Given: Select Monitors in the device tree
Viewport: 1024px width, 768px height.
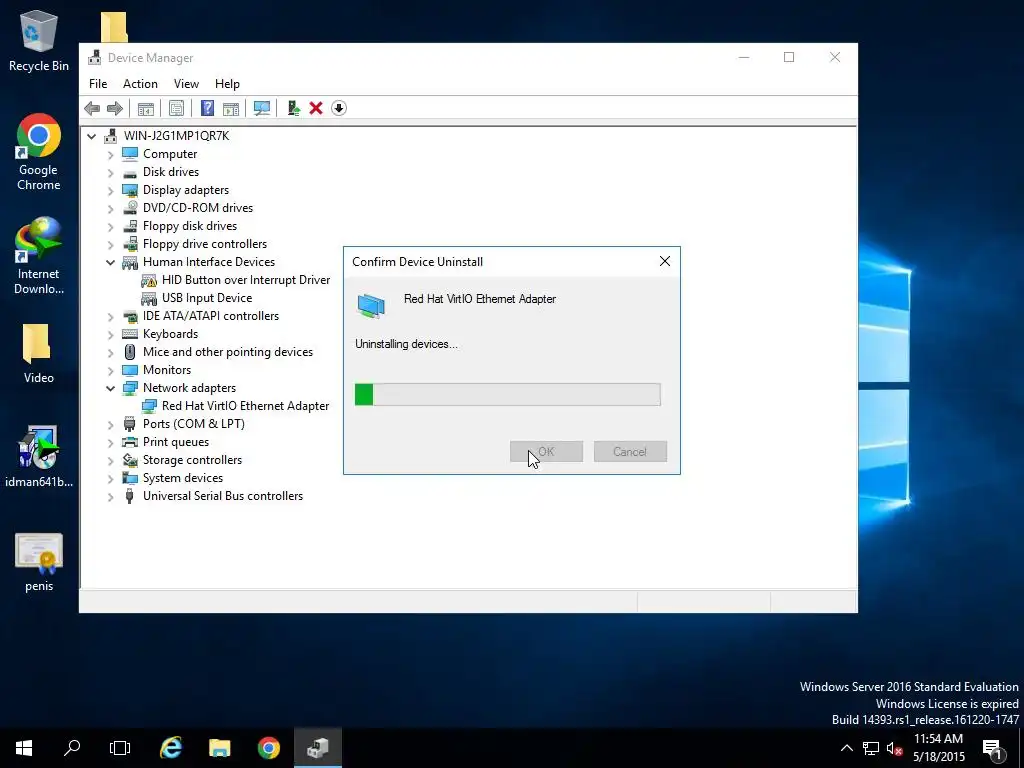Looking at the screenshot, I should [x=167, y=370].
